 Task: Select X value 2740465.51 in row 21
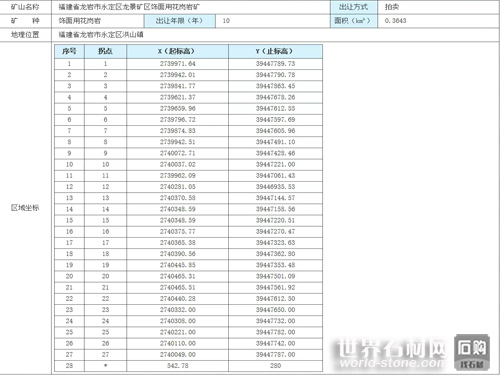(178, 287)
